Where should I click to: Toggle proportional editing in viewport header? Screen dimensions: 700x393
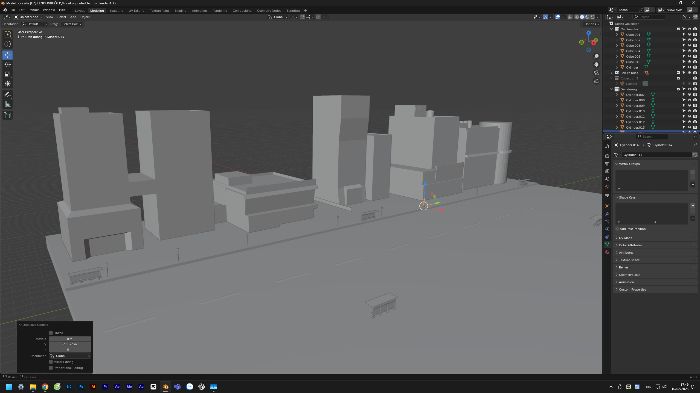318,17
